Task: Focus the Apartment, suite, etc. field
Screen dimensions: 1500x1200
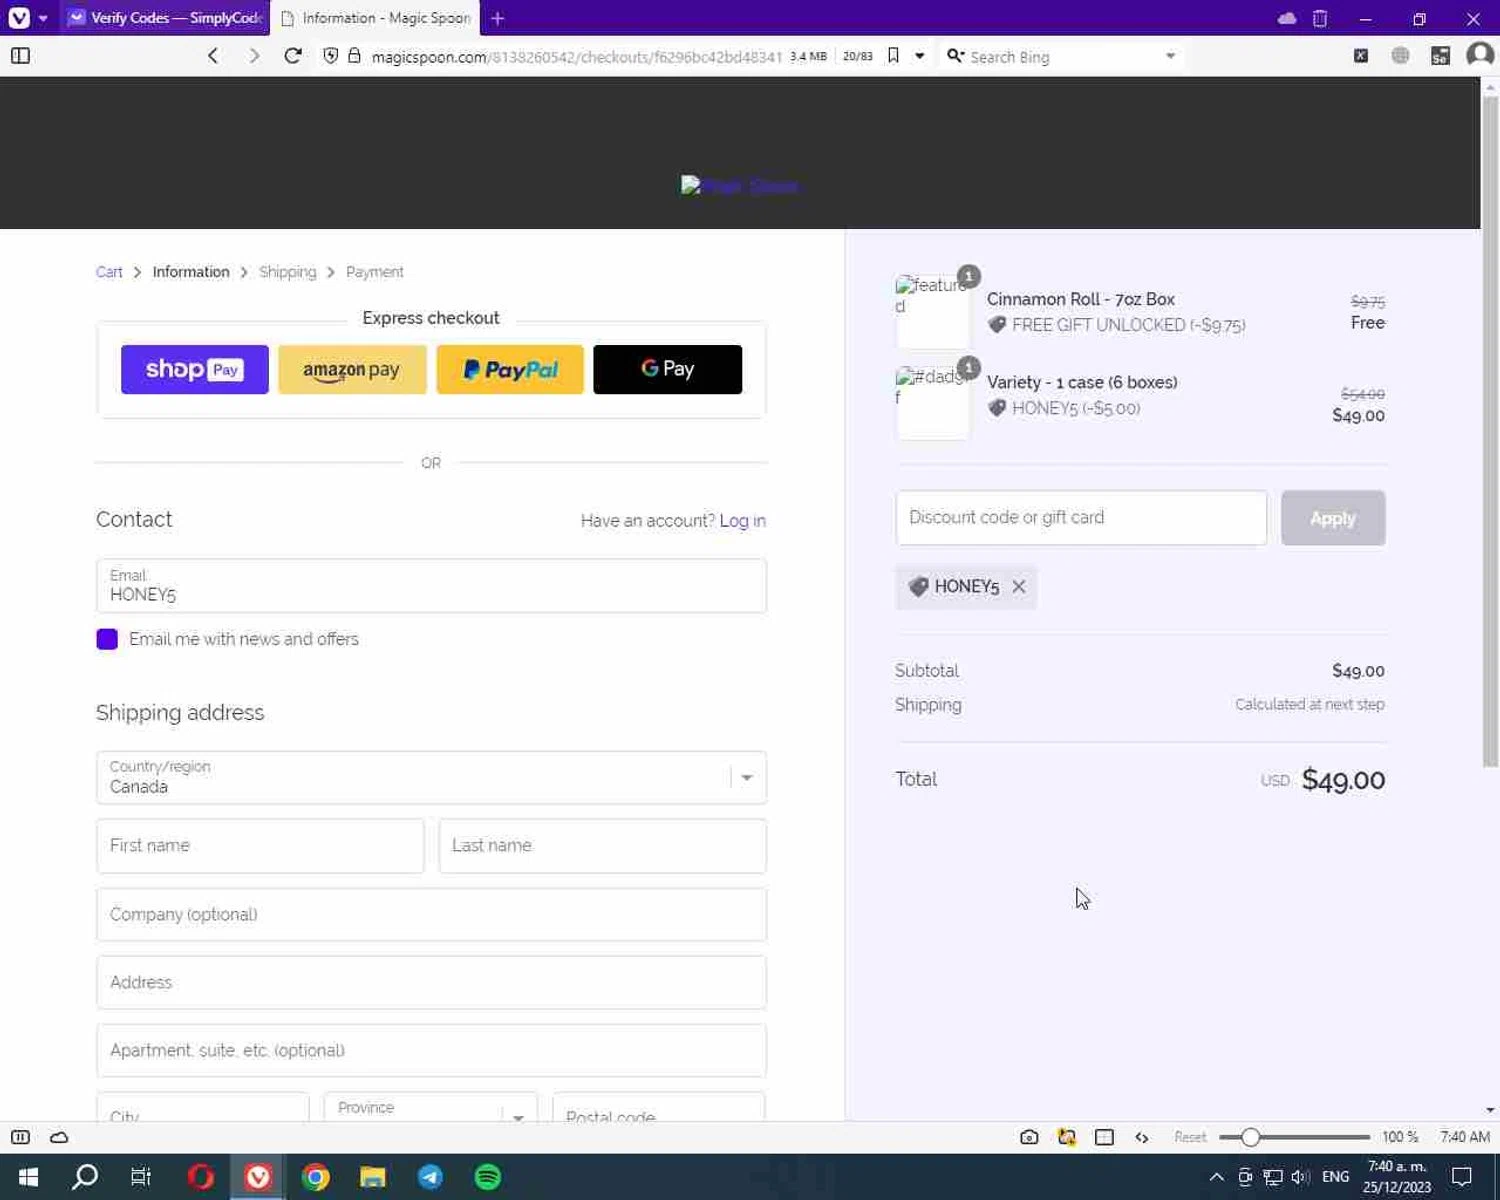Action: [431, 1051]
